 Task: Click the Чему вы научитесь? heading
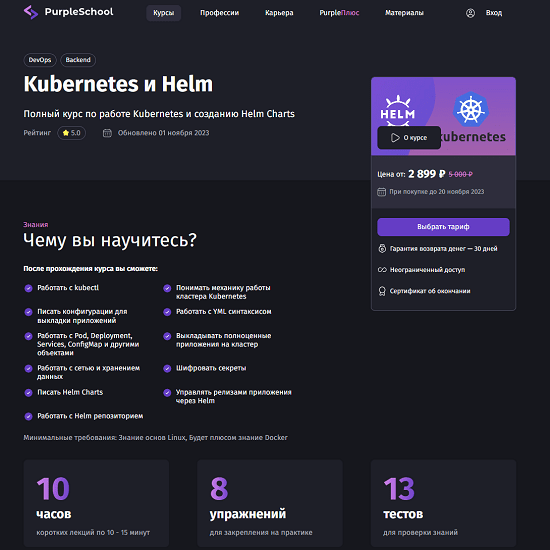[x=110, y=241]
